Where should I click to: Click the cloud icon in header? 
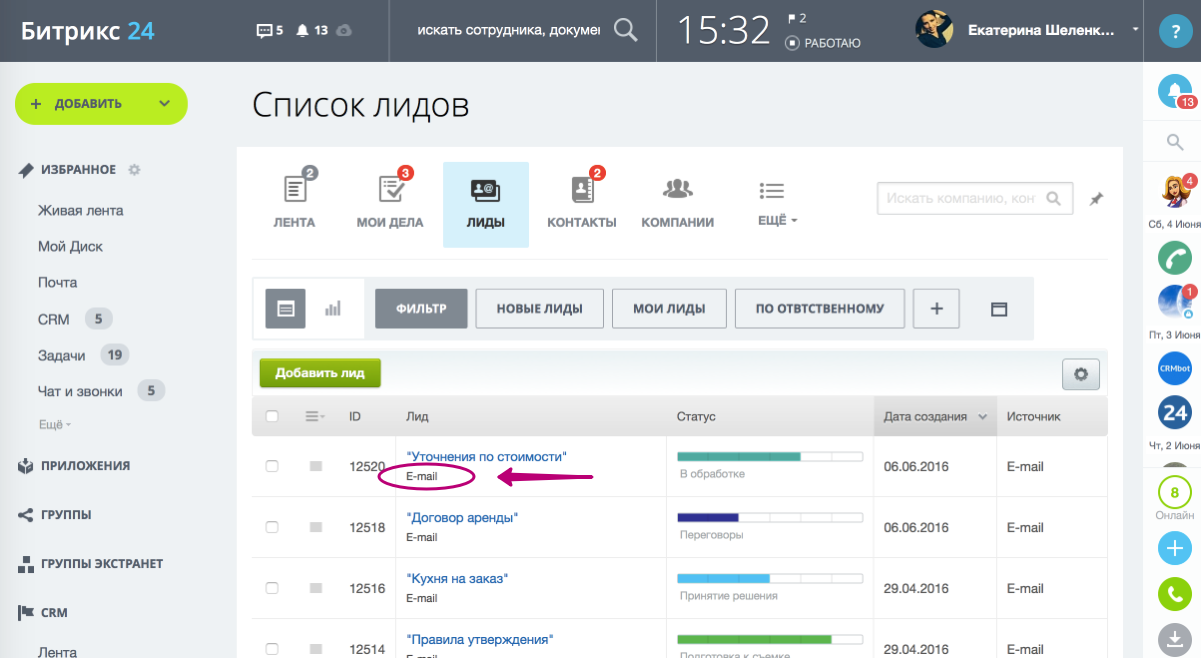(344, 31)
